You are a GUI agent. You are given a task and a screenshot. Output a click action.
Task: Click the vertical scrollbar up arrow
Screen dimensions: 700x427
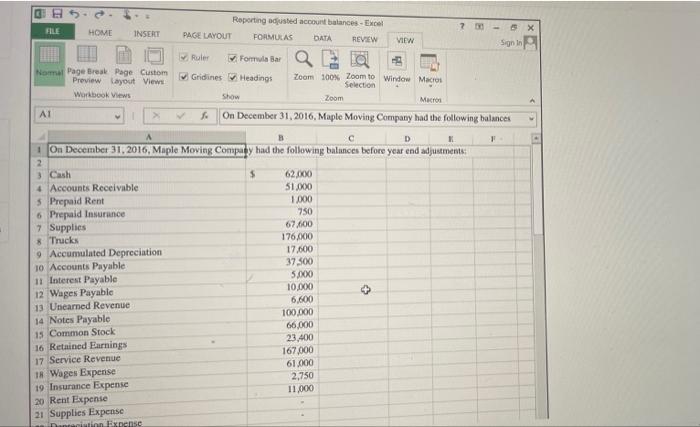click(536, 139)
